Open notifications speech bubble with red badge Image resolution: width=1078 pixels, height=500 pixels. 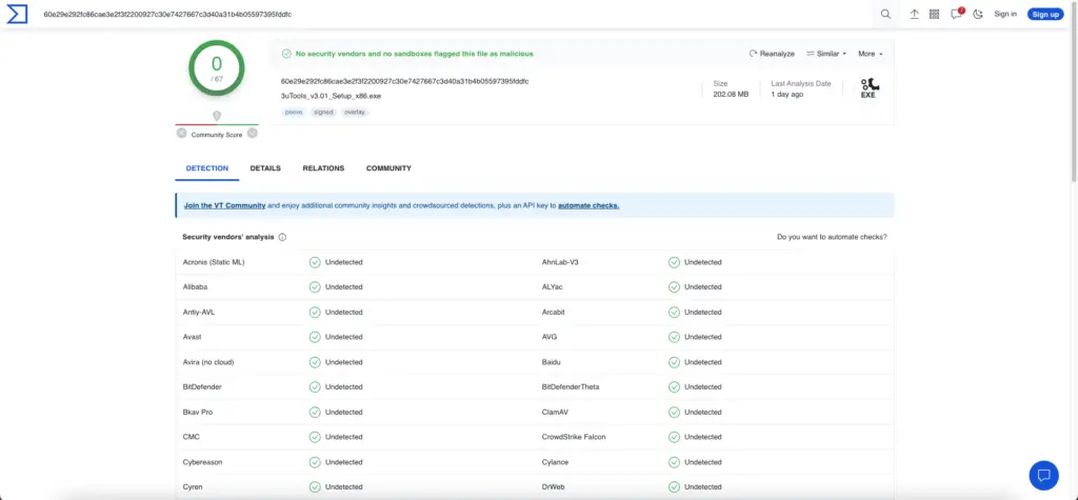point(956,14)
